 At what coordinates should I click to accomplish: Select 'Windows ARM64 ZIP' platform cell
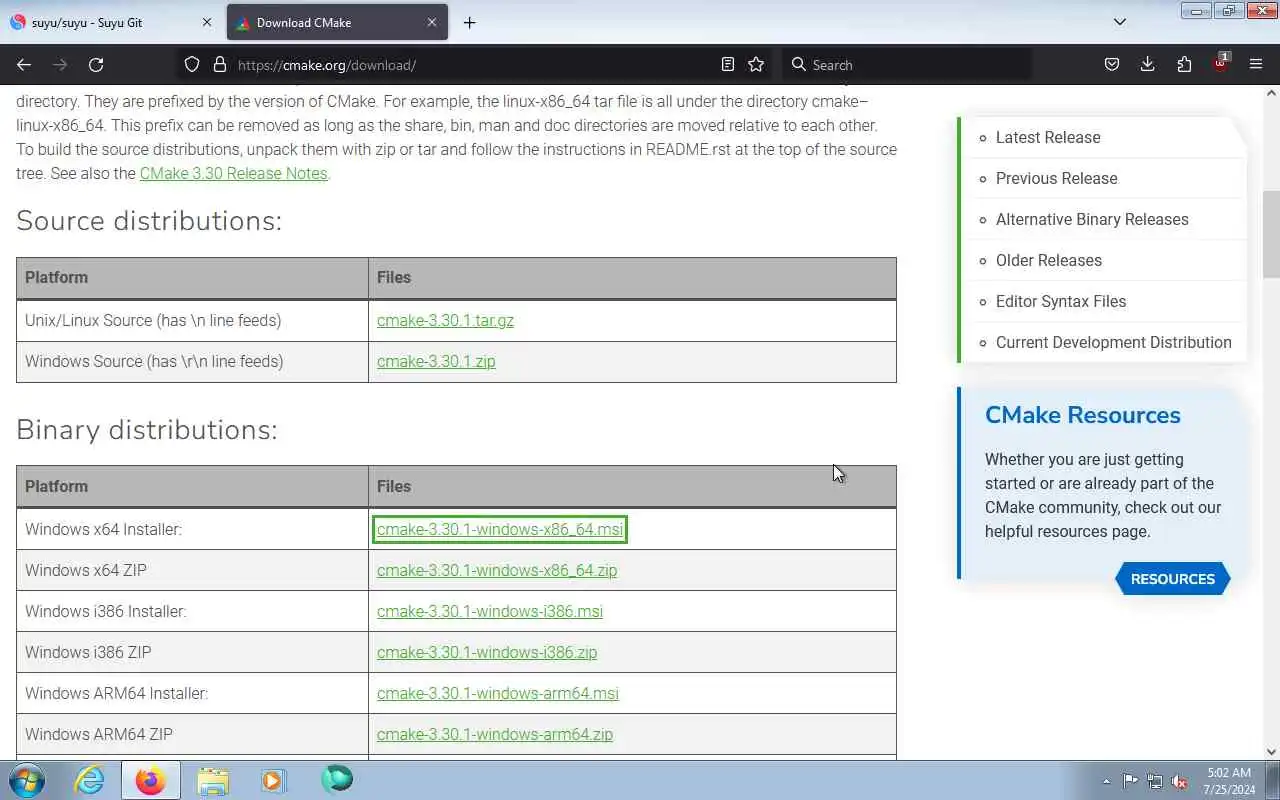pos(192,734)
